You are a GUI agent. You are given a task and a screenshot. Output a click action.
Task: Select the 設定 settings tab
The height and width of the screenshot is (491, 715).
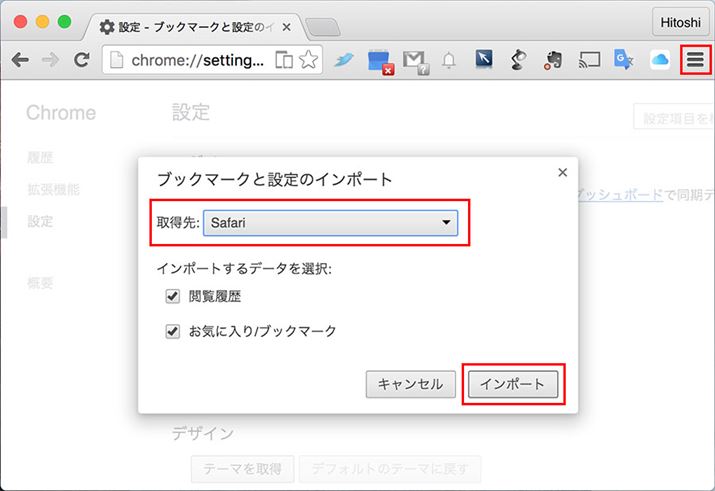click(194, 27)
